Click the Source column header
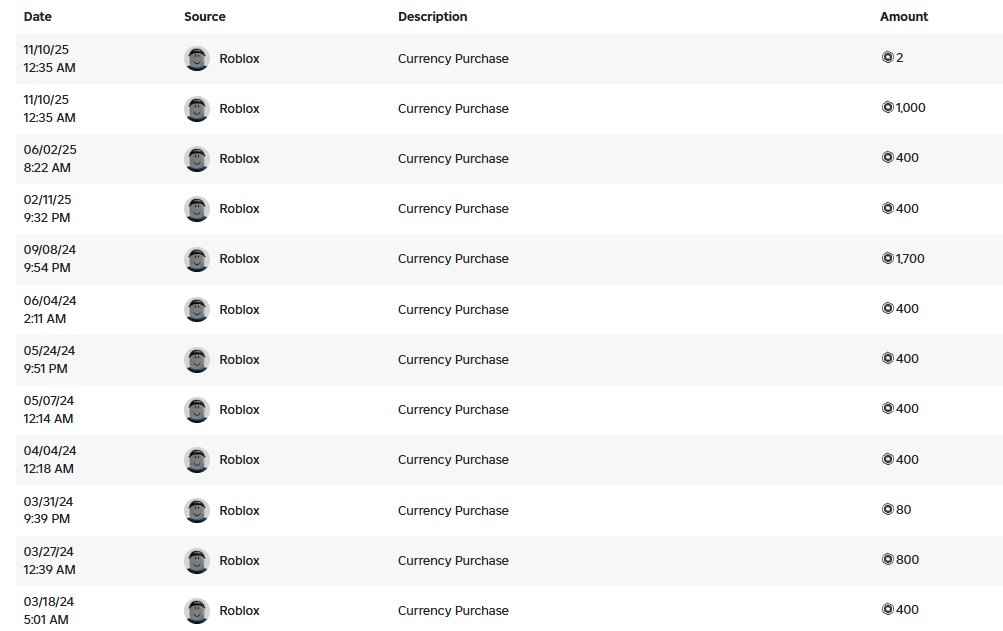 (x=205, y=17)
